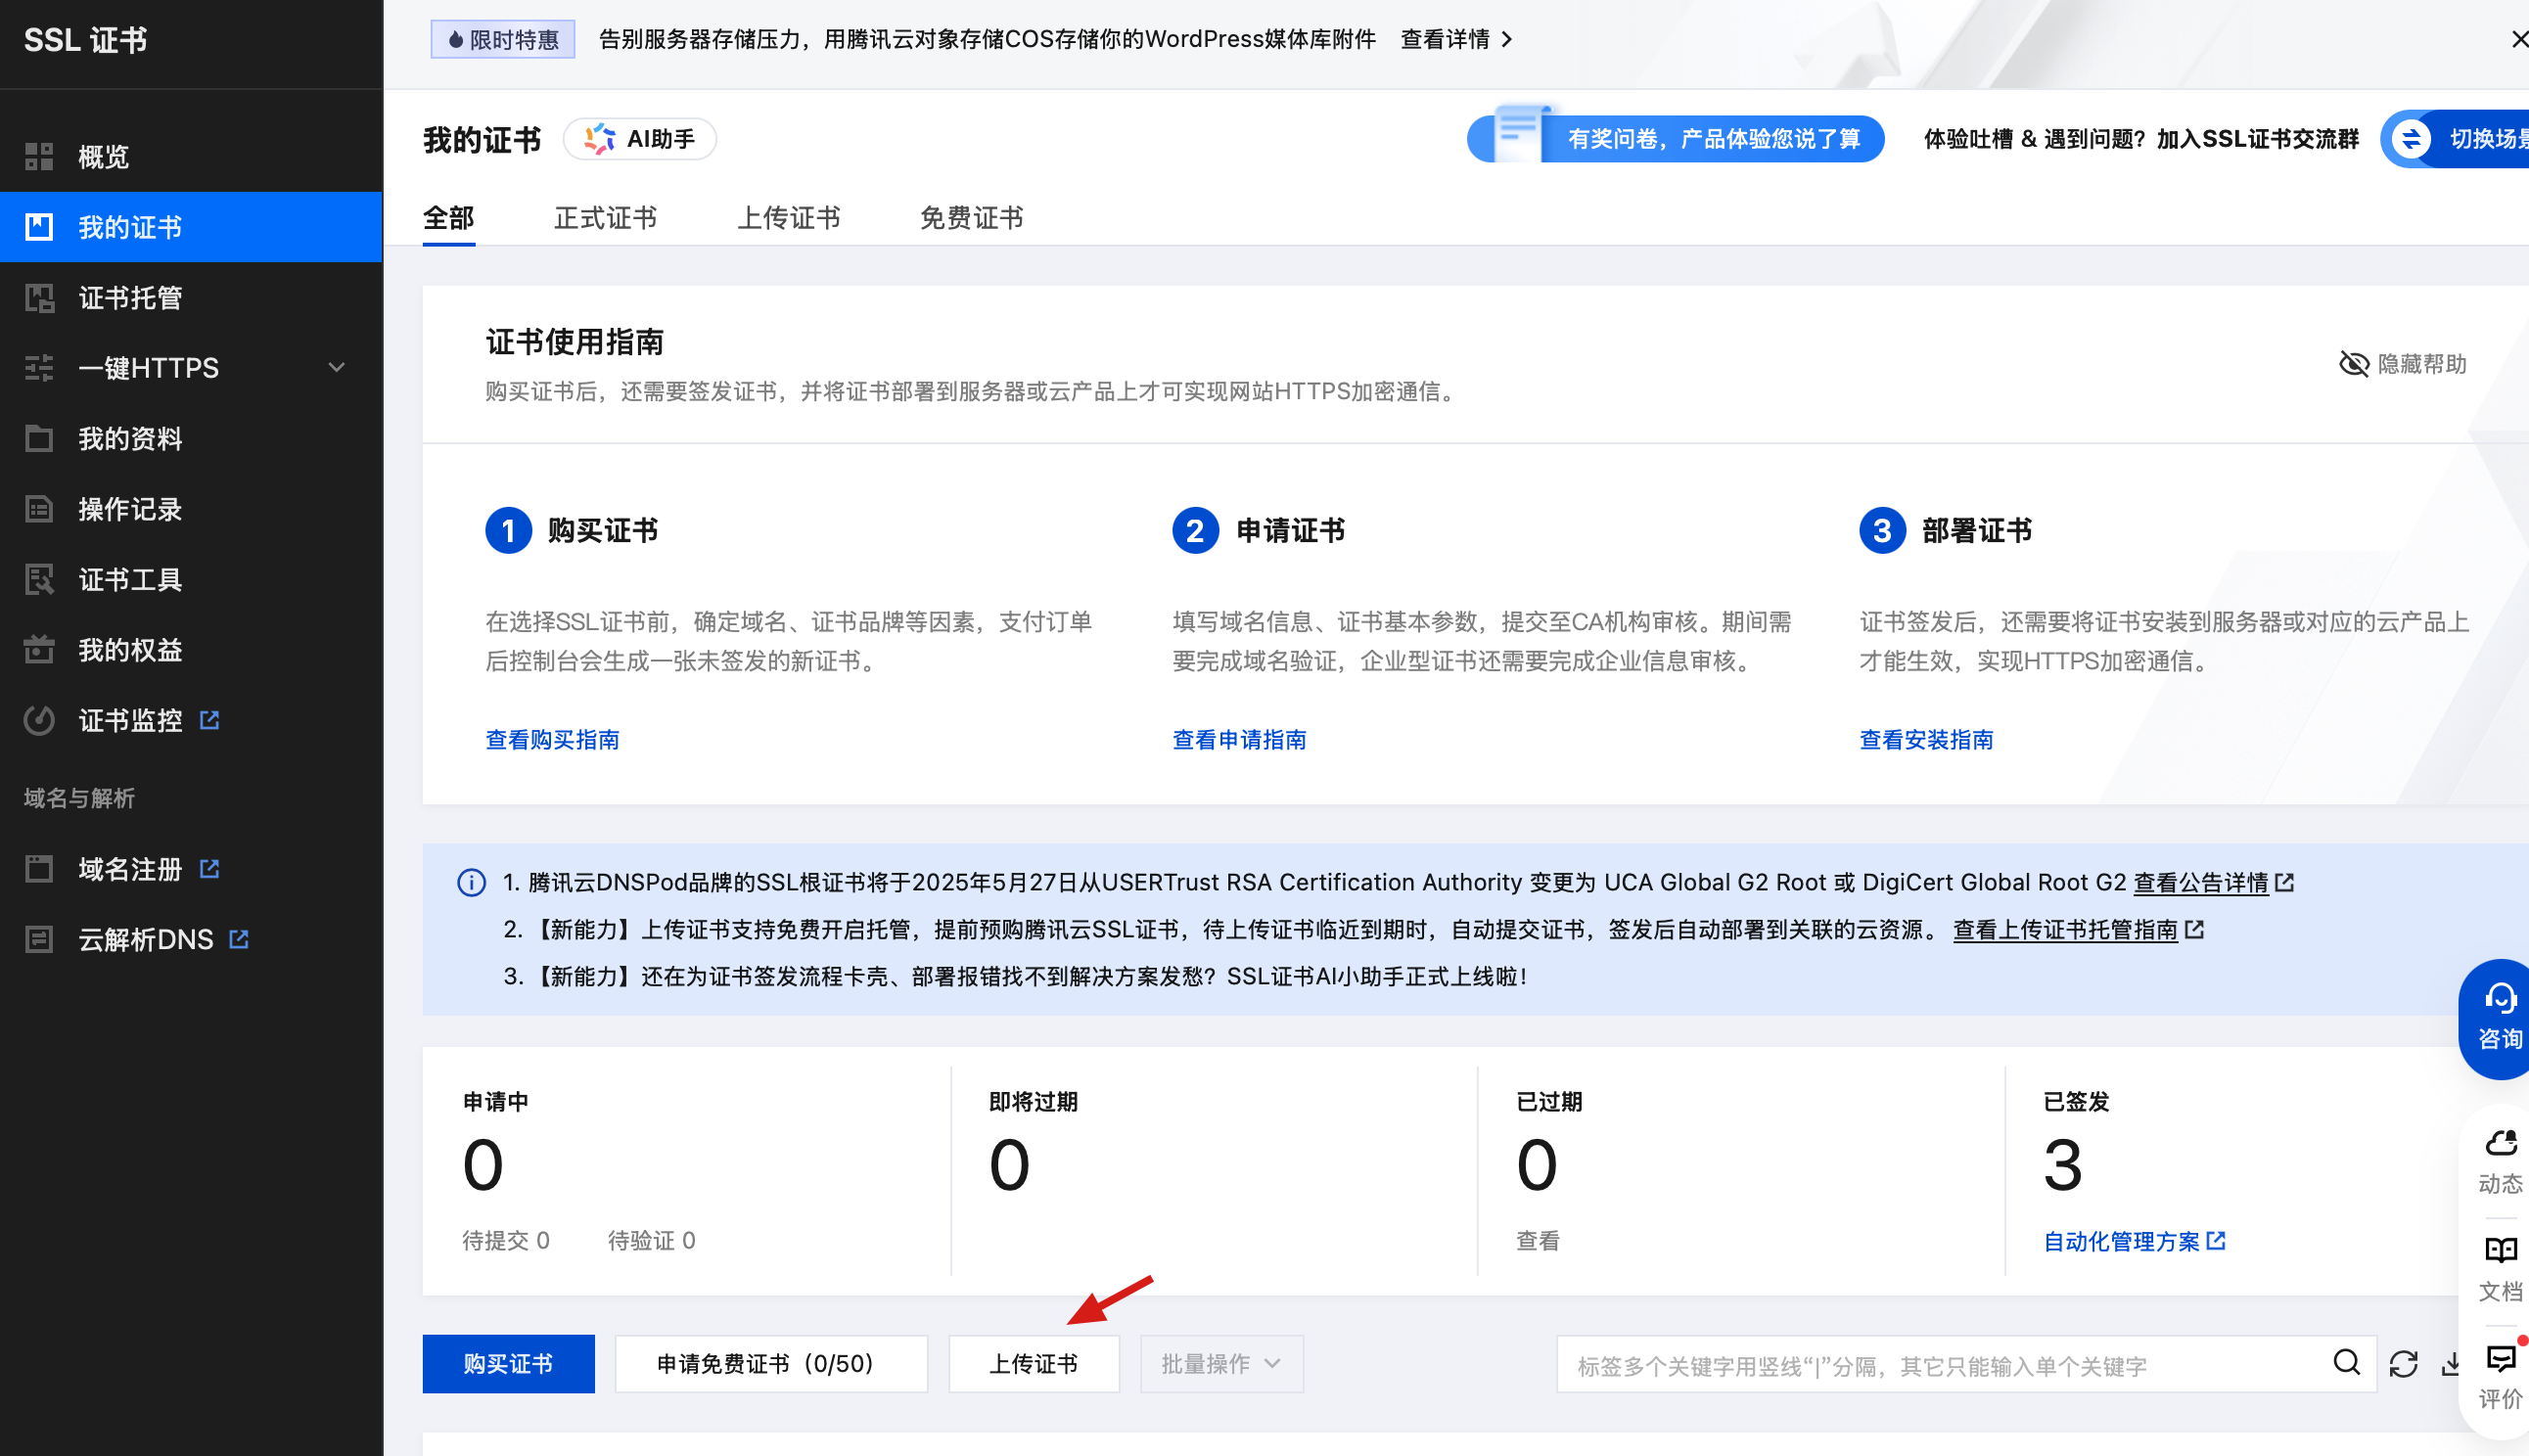Switch to the 正式证书 tab
The width and height of the screenshot is (2529, 1456).
pyautogui.click(x=605, y=218)
